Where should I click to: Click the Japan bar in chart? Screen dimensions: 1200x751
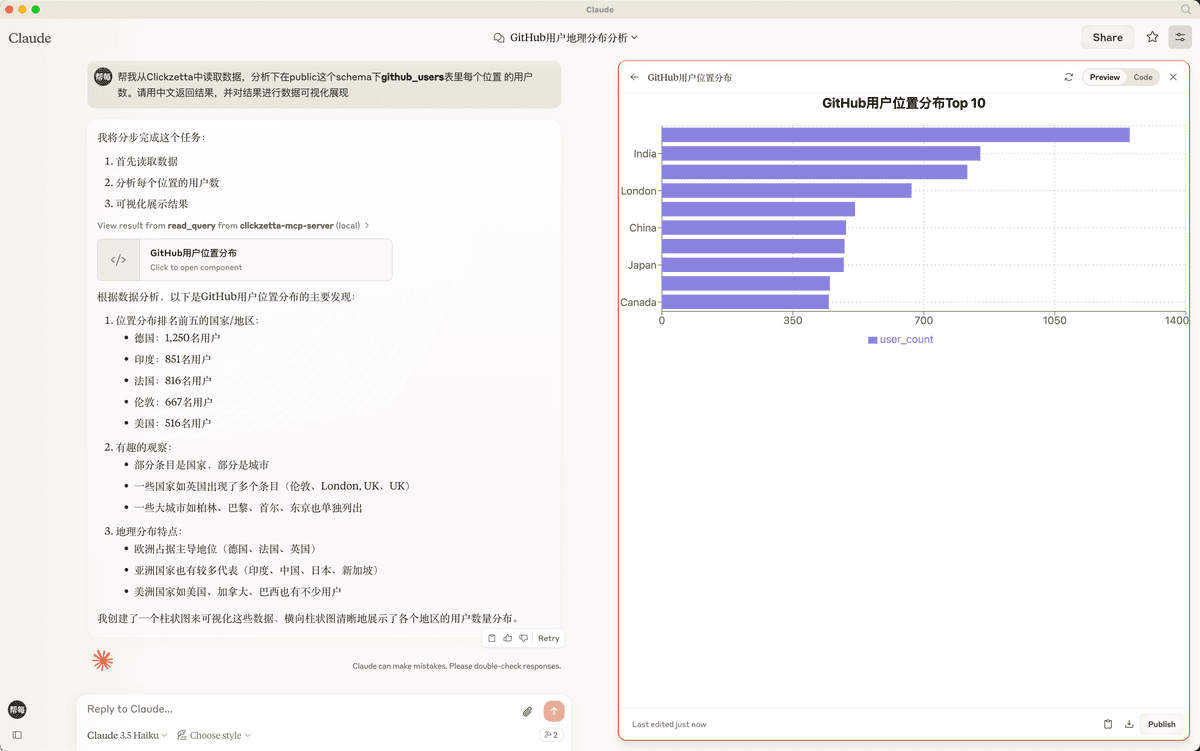coord(753,265)
